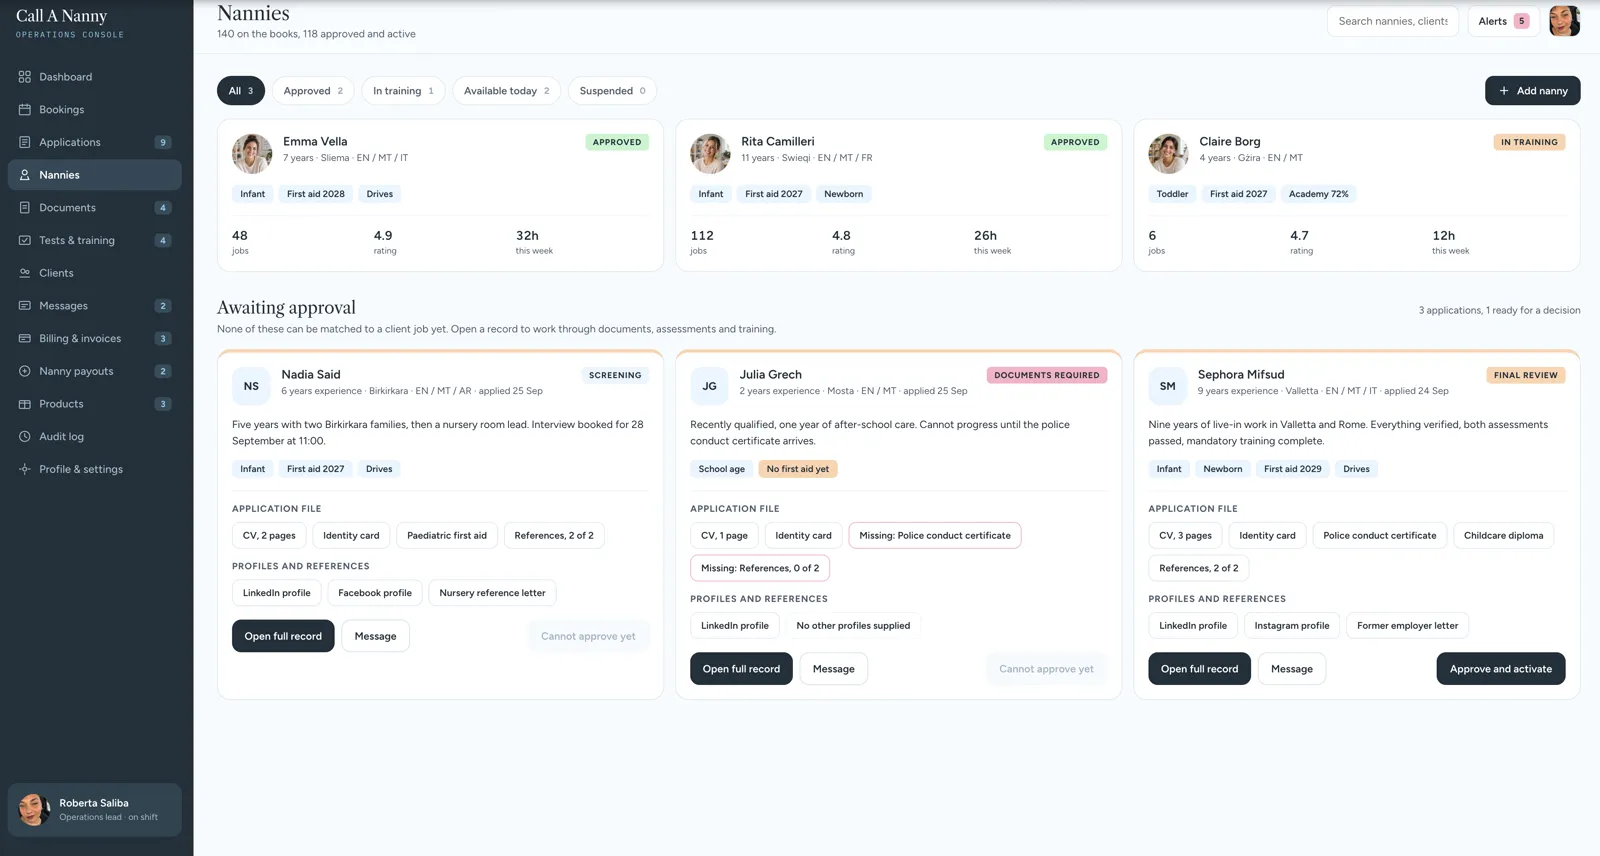Message Julia Grech
Viewport: 1600px width, 856px height.
(x=833, y=669)
